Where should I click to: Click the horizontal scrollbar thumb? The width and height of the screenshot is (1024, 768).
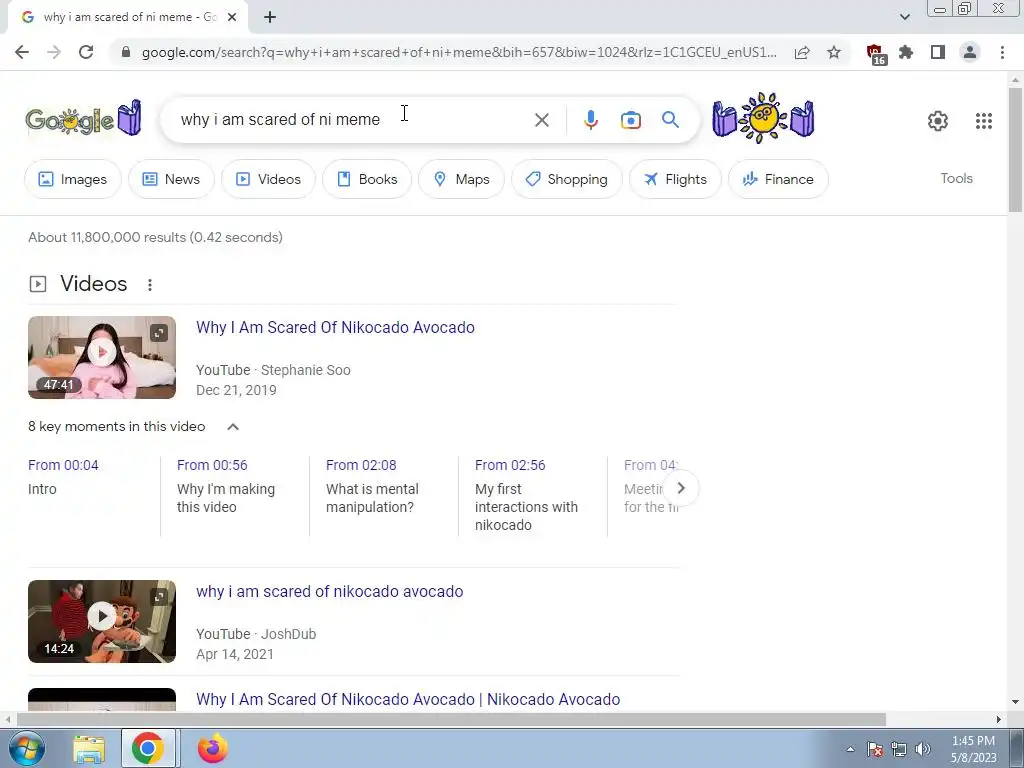(451, 719)
